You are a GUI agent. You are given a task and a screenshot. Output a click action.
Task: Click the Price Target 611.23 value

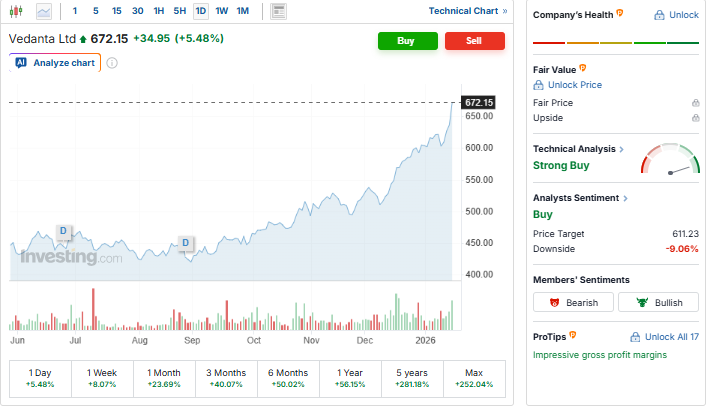(x=685, y=234)
